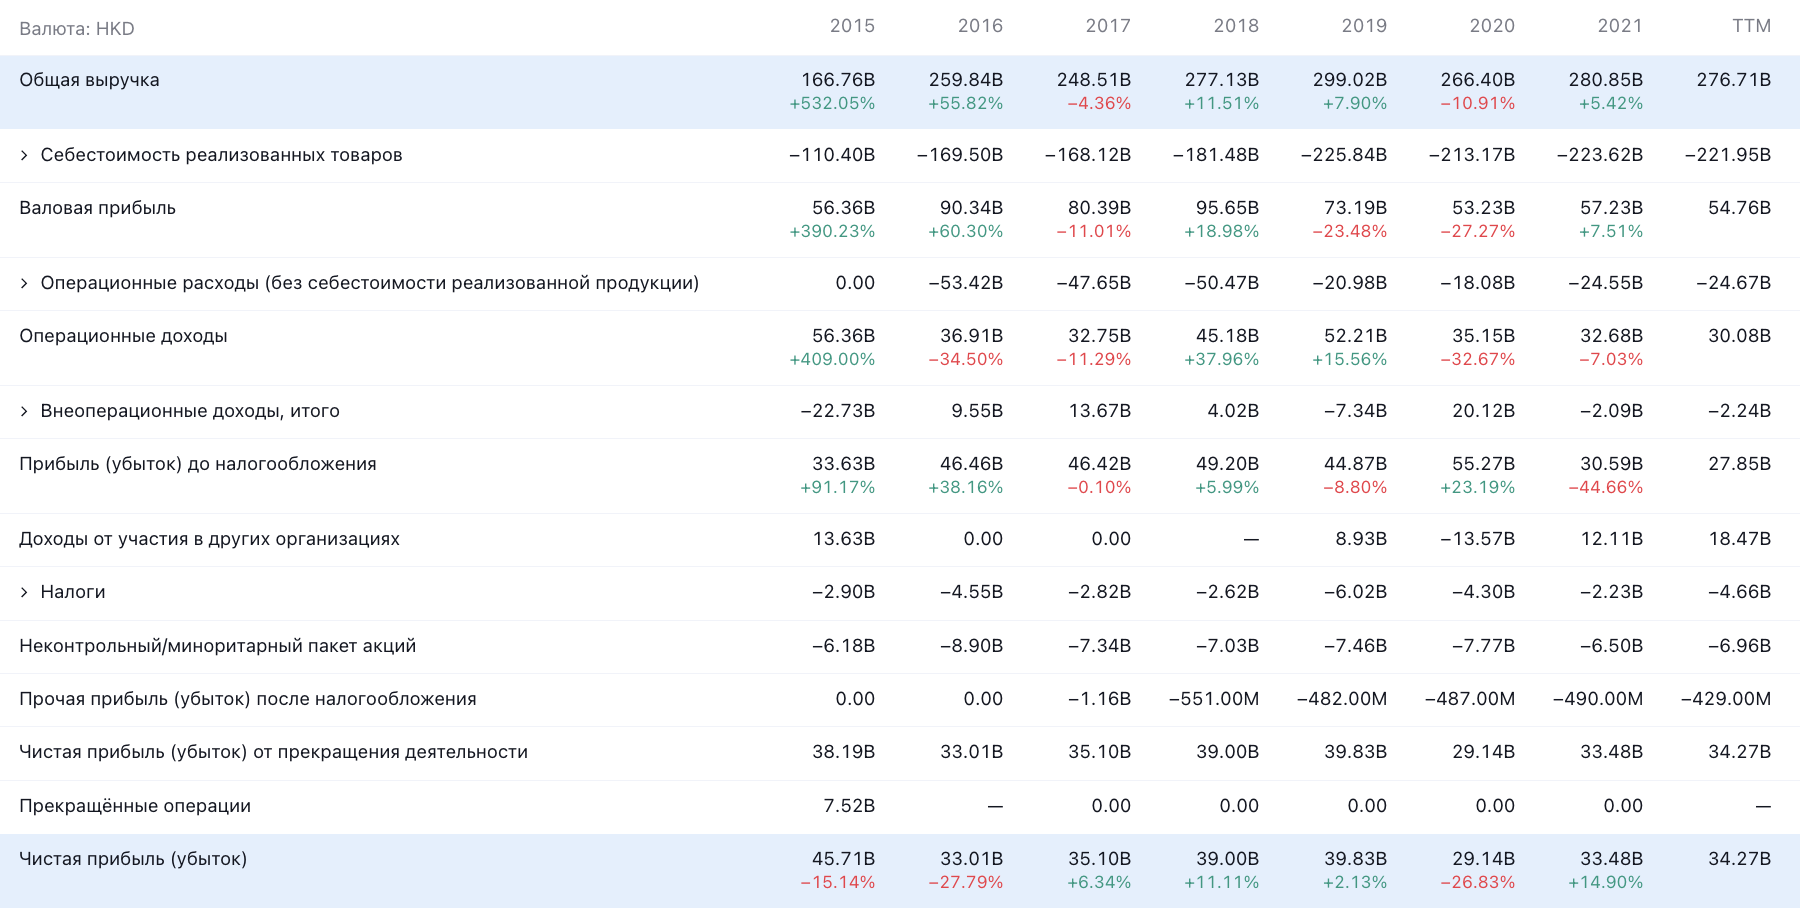The width and height of the screenshot is (1800, 910).
Task: Click operating income change +409.00%
Action: [x=832, y=360]
